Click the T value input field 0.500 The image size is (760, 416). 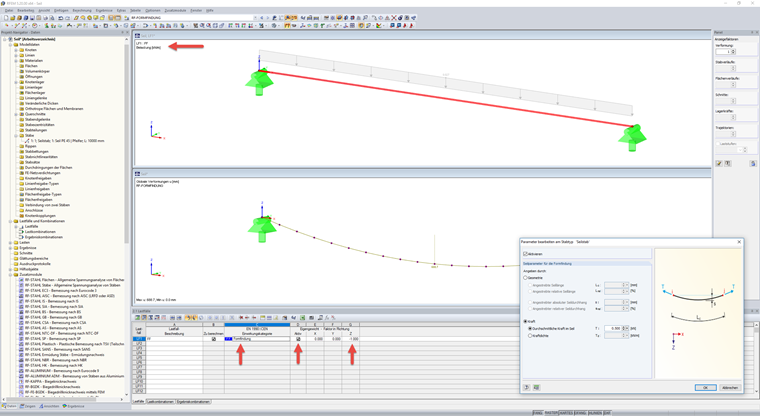pyautogui.click(x=614, y=328)
